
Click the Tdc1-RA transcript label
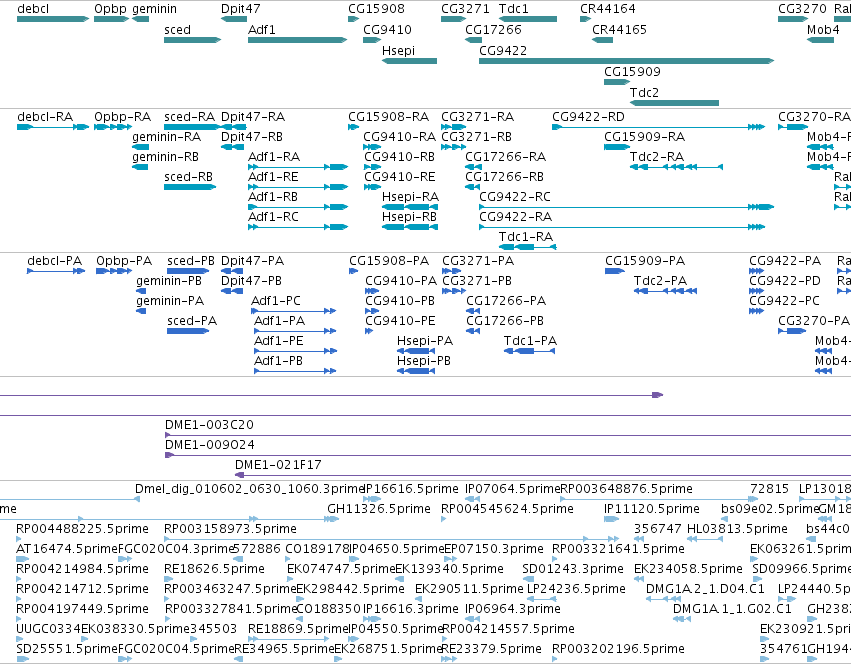point(525,237)
